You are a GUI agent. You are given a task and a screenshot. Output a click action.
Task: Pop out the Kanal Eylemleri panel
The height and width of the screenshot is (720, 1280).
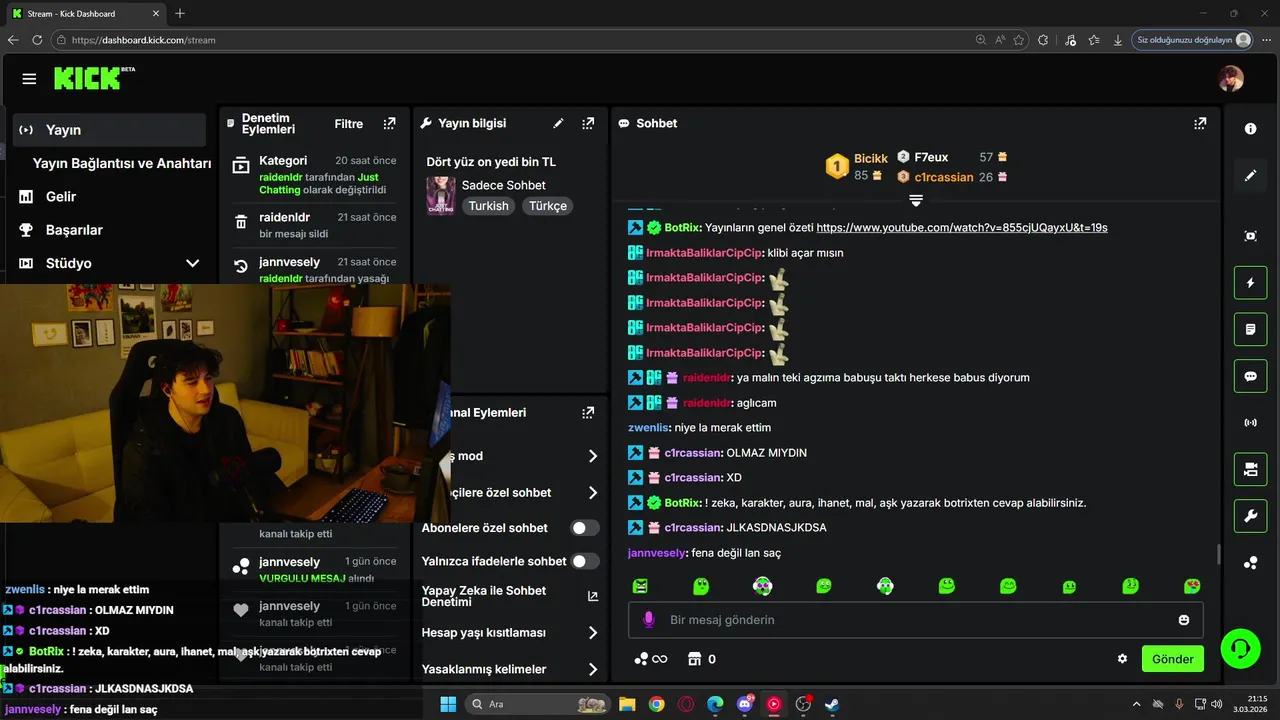(588, 412)
